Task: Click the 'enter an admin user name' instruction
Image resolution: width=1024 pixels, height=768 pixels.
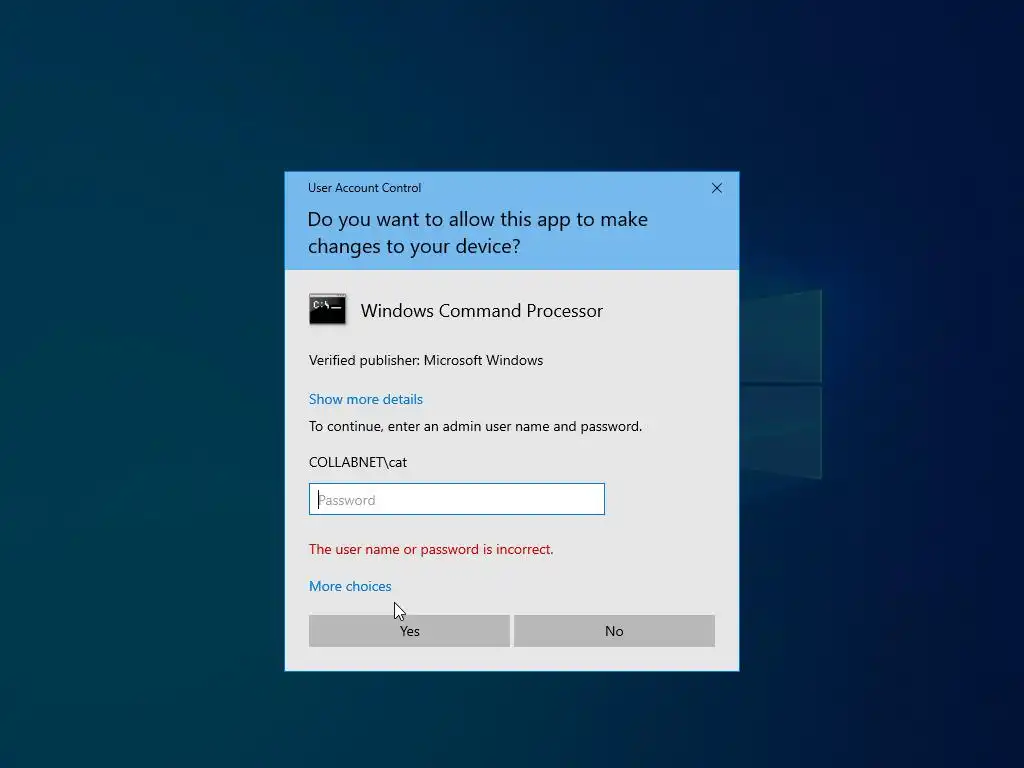Action: click(475, 426)
